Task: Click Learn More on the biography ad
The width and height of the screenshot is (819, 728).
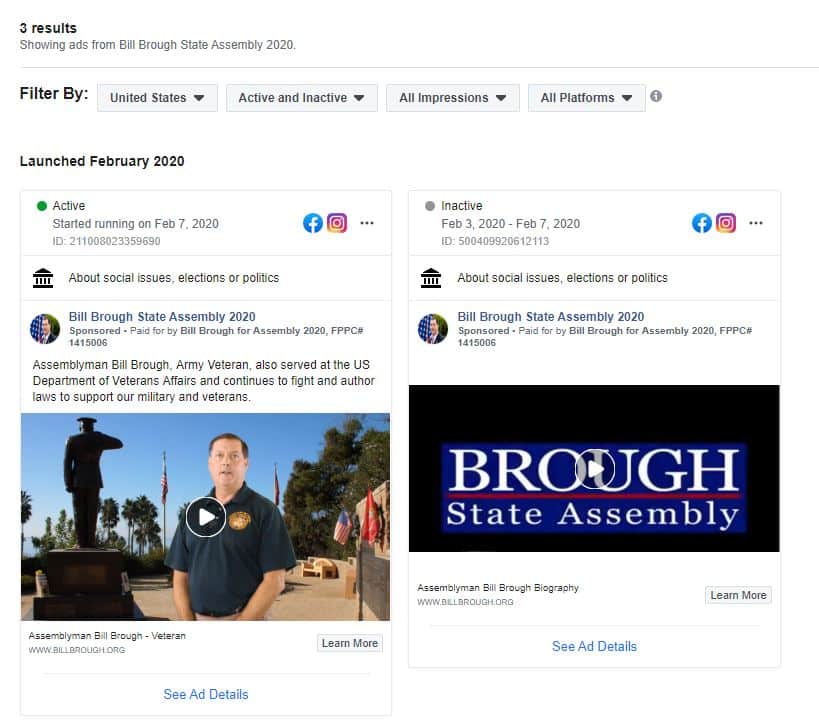Action: tap(738, 595)
